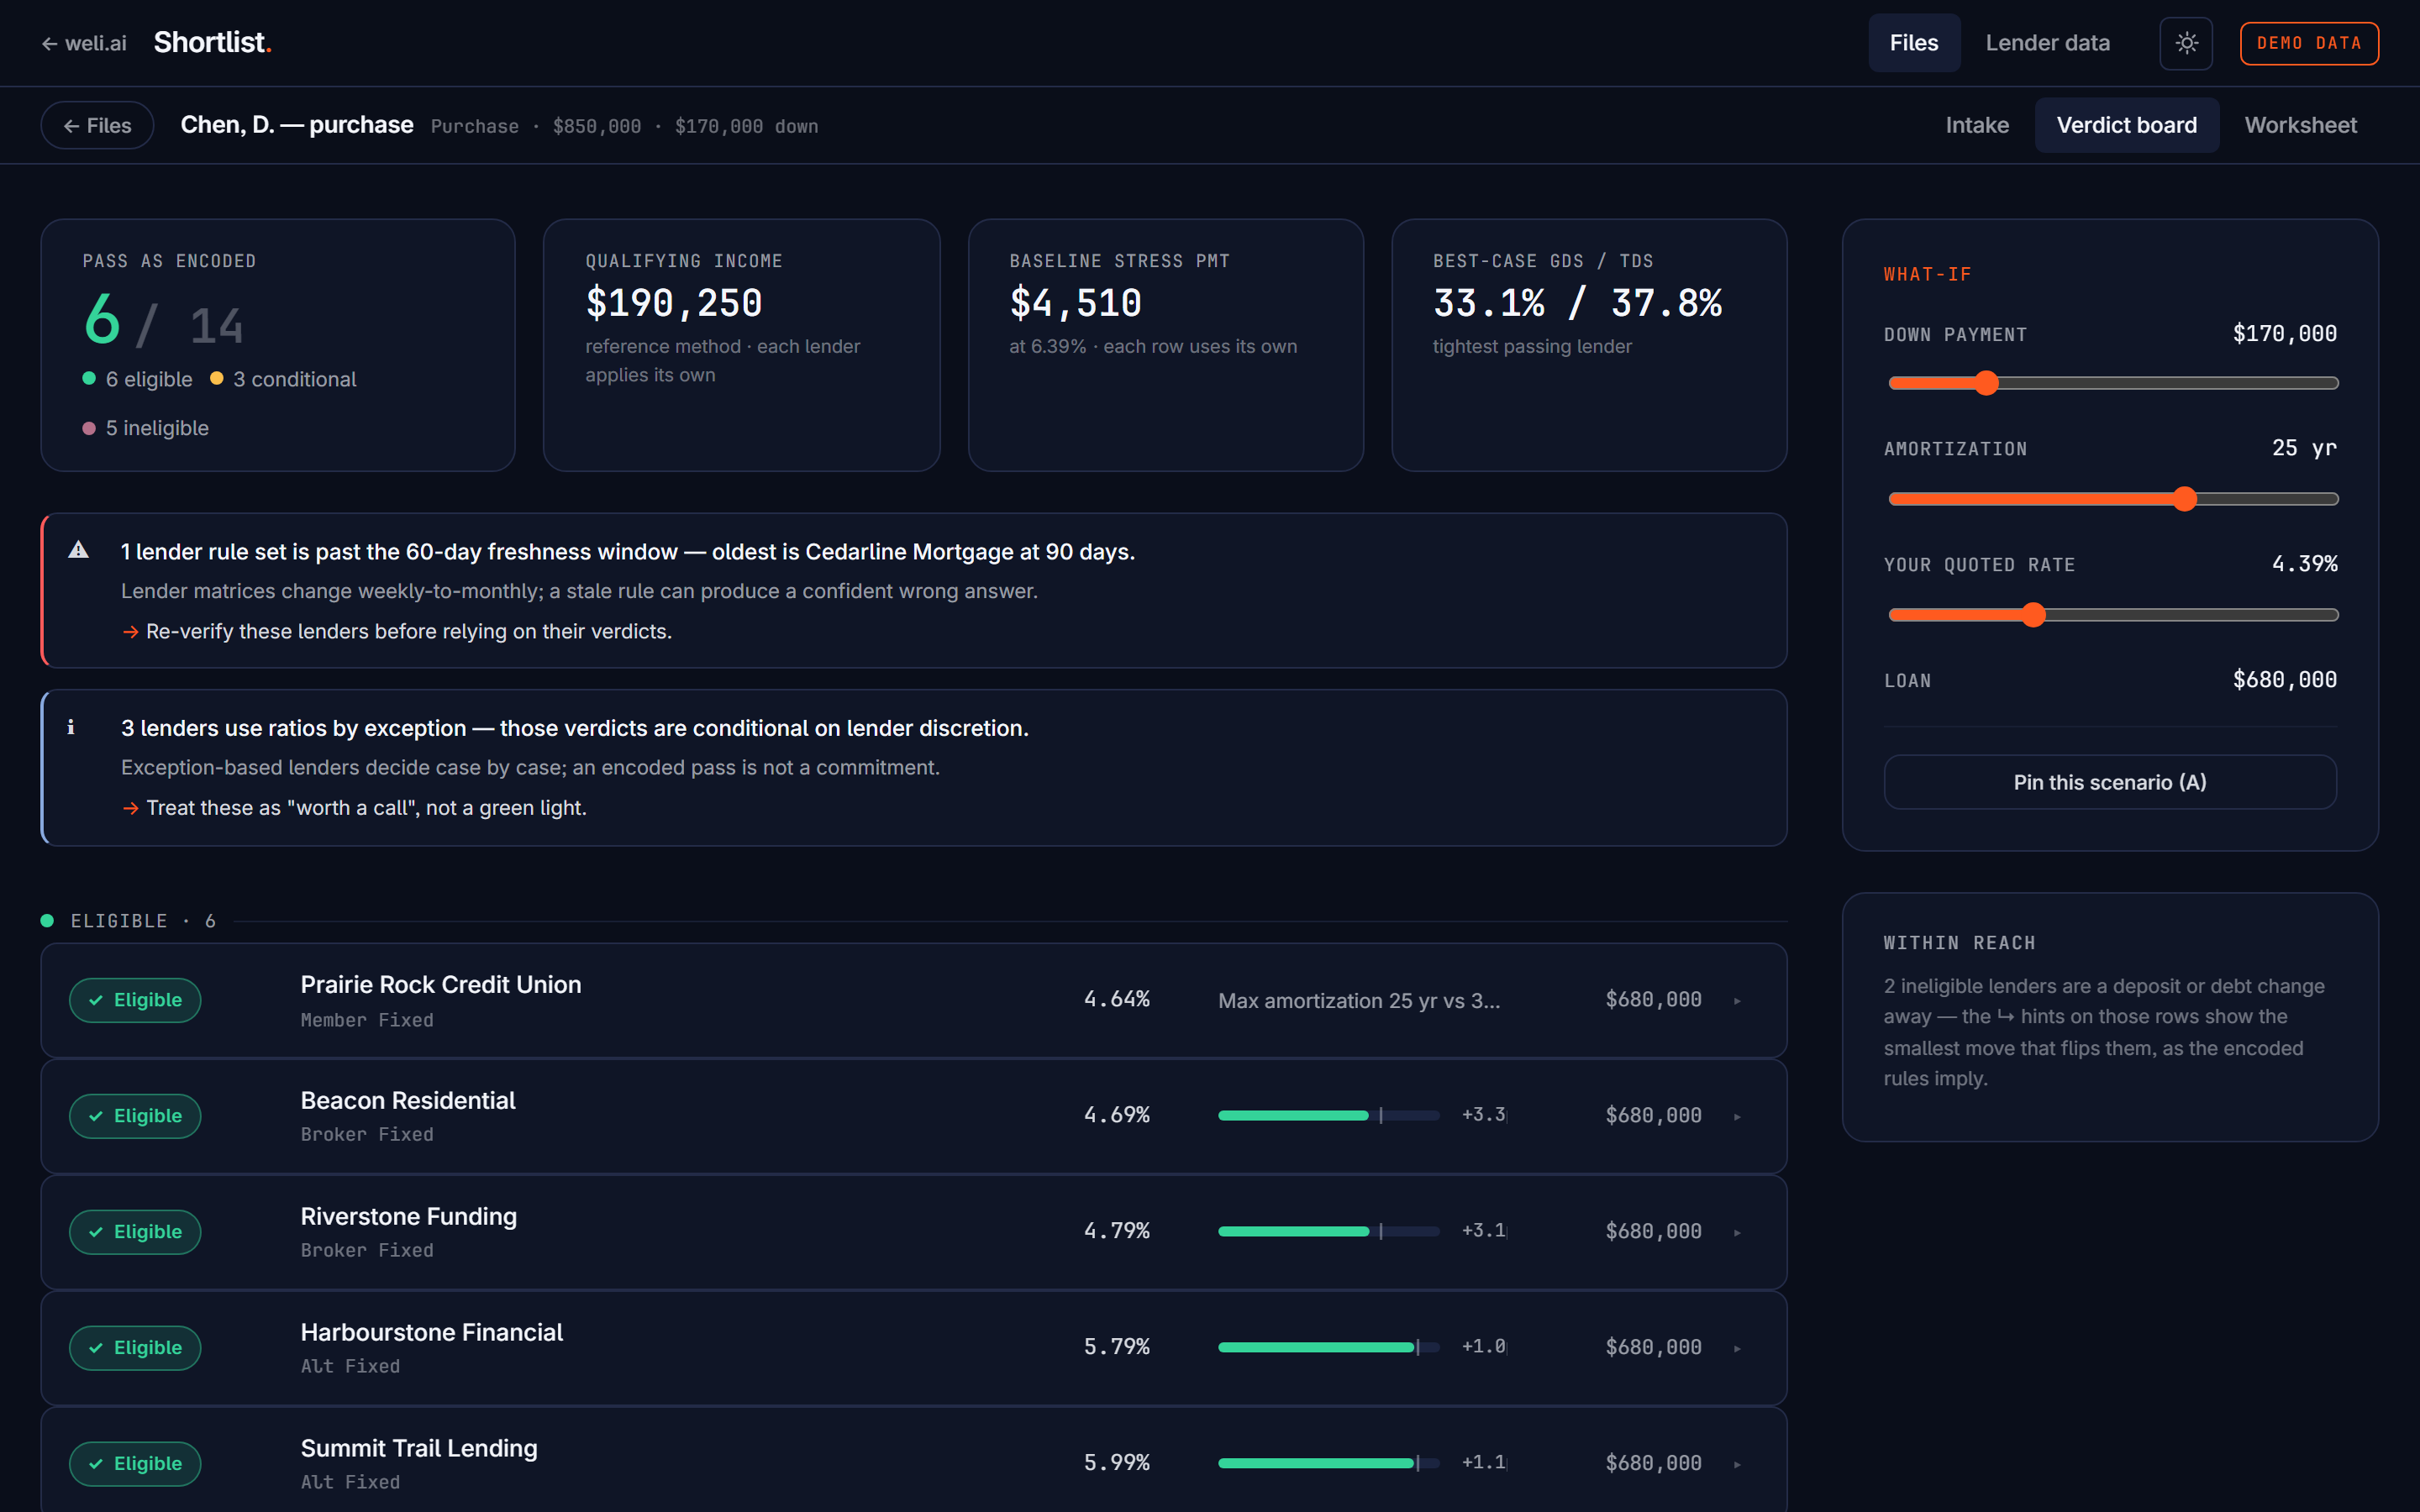
Task: Select the Verdict board tab
Action: tap(2127, 125)
